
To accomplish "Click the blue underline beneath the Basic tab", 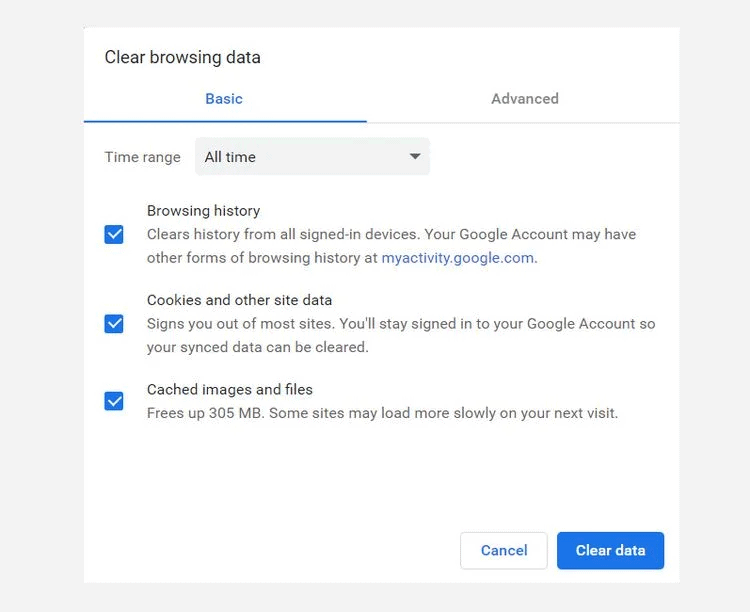I will coord(225,122).
